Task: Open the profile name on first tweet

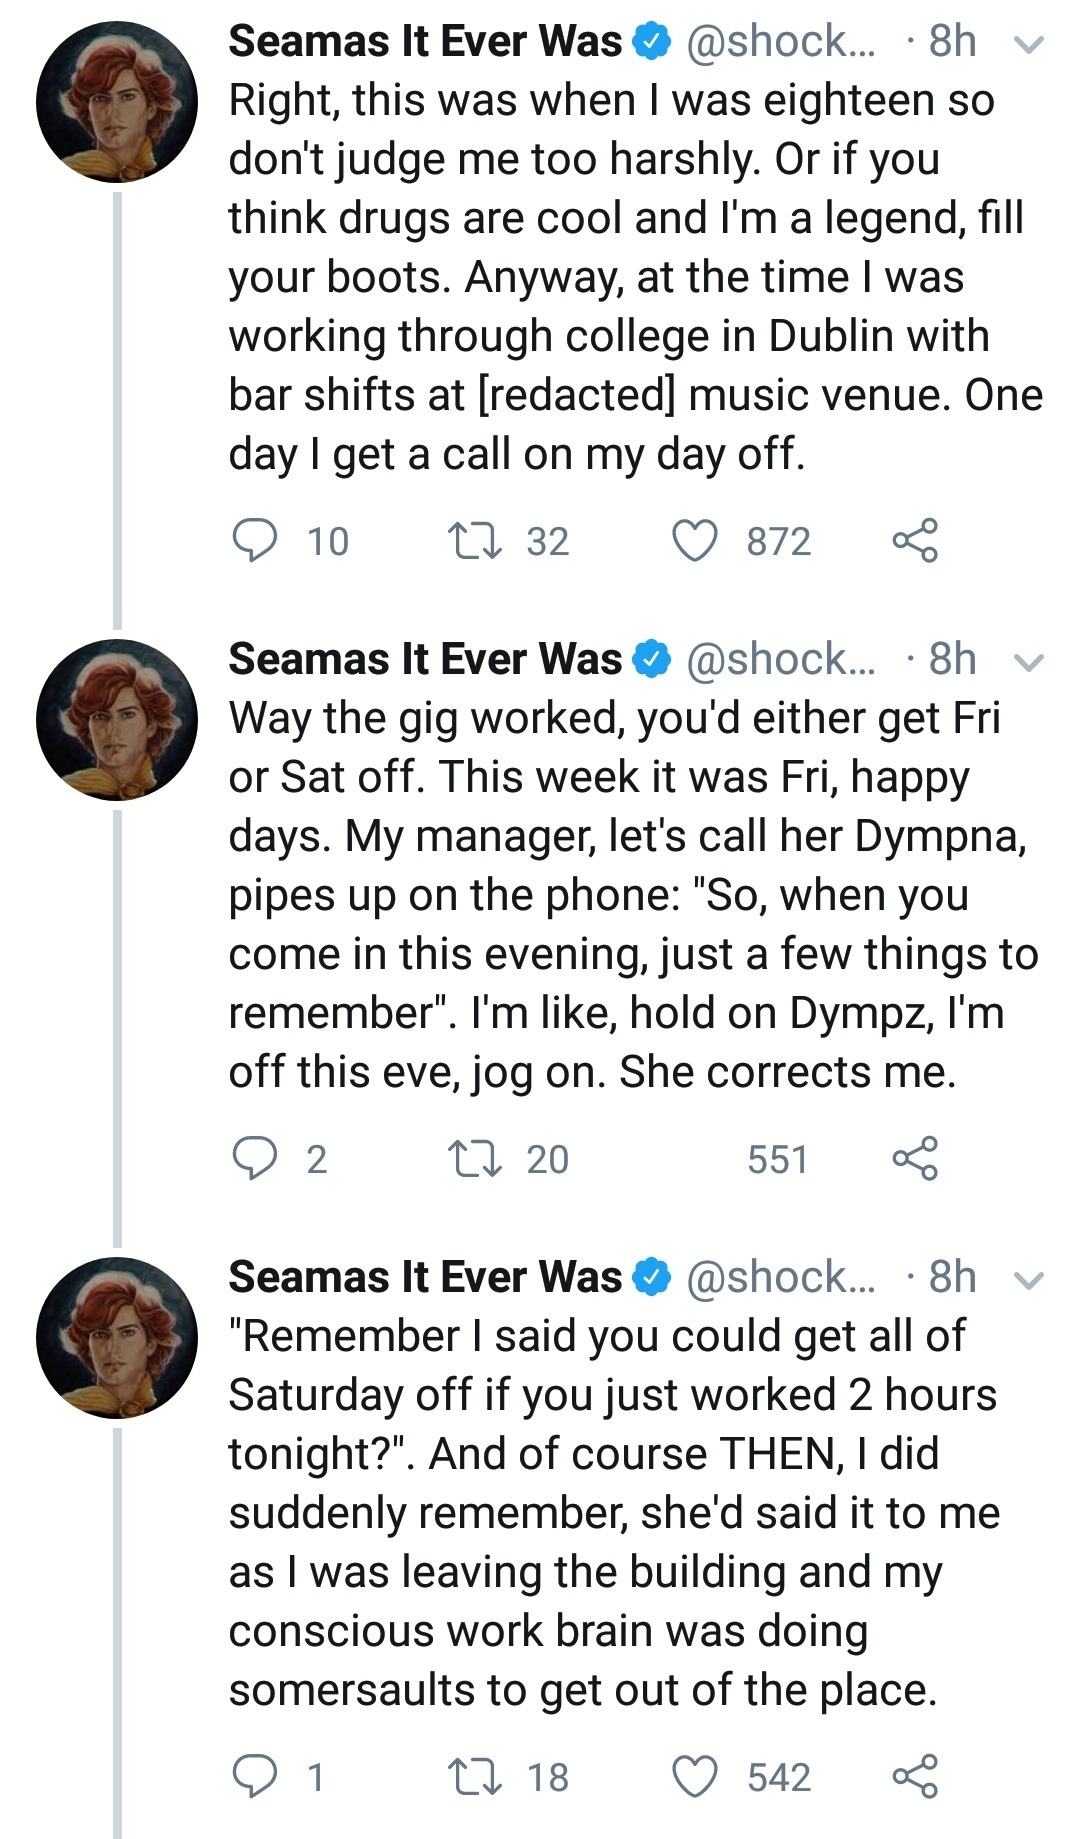Action: [425, 42]
